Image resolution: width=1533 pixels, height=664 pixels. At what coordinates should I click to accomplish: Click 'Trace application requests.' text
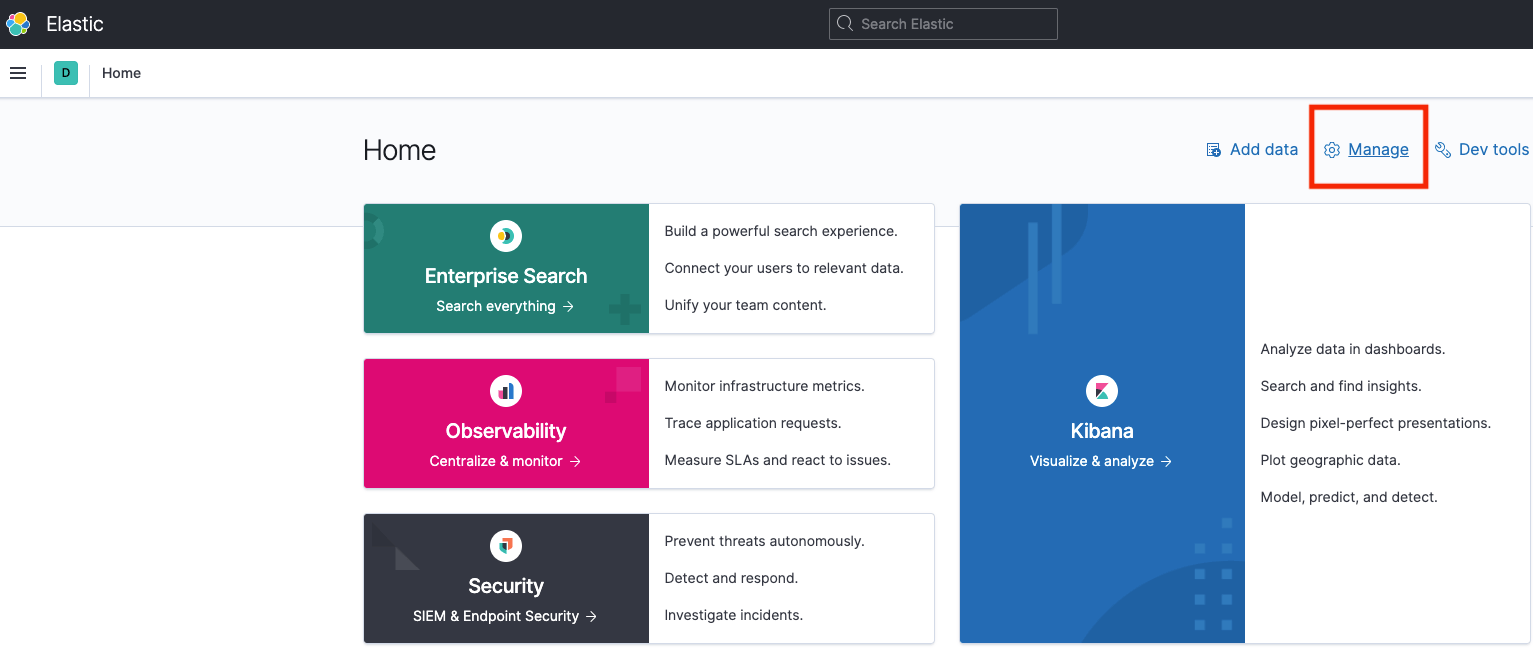753,423
